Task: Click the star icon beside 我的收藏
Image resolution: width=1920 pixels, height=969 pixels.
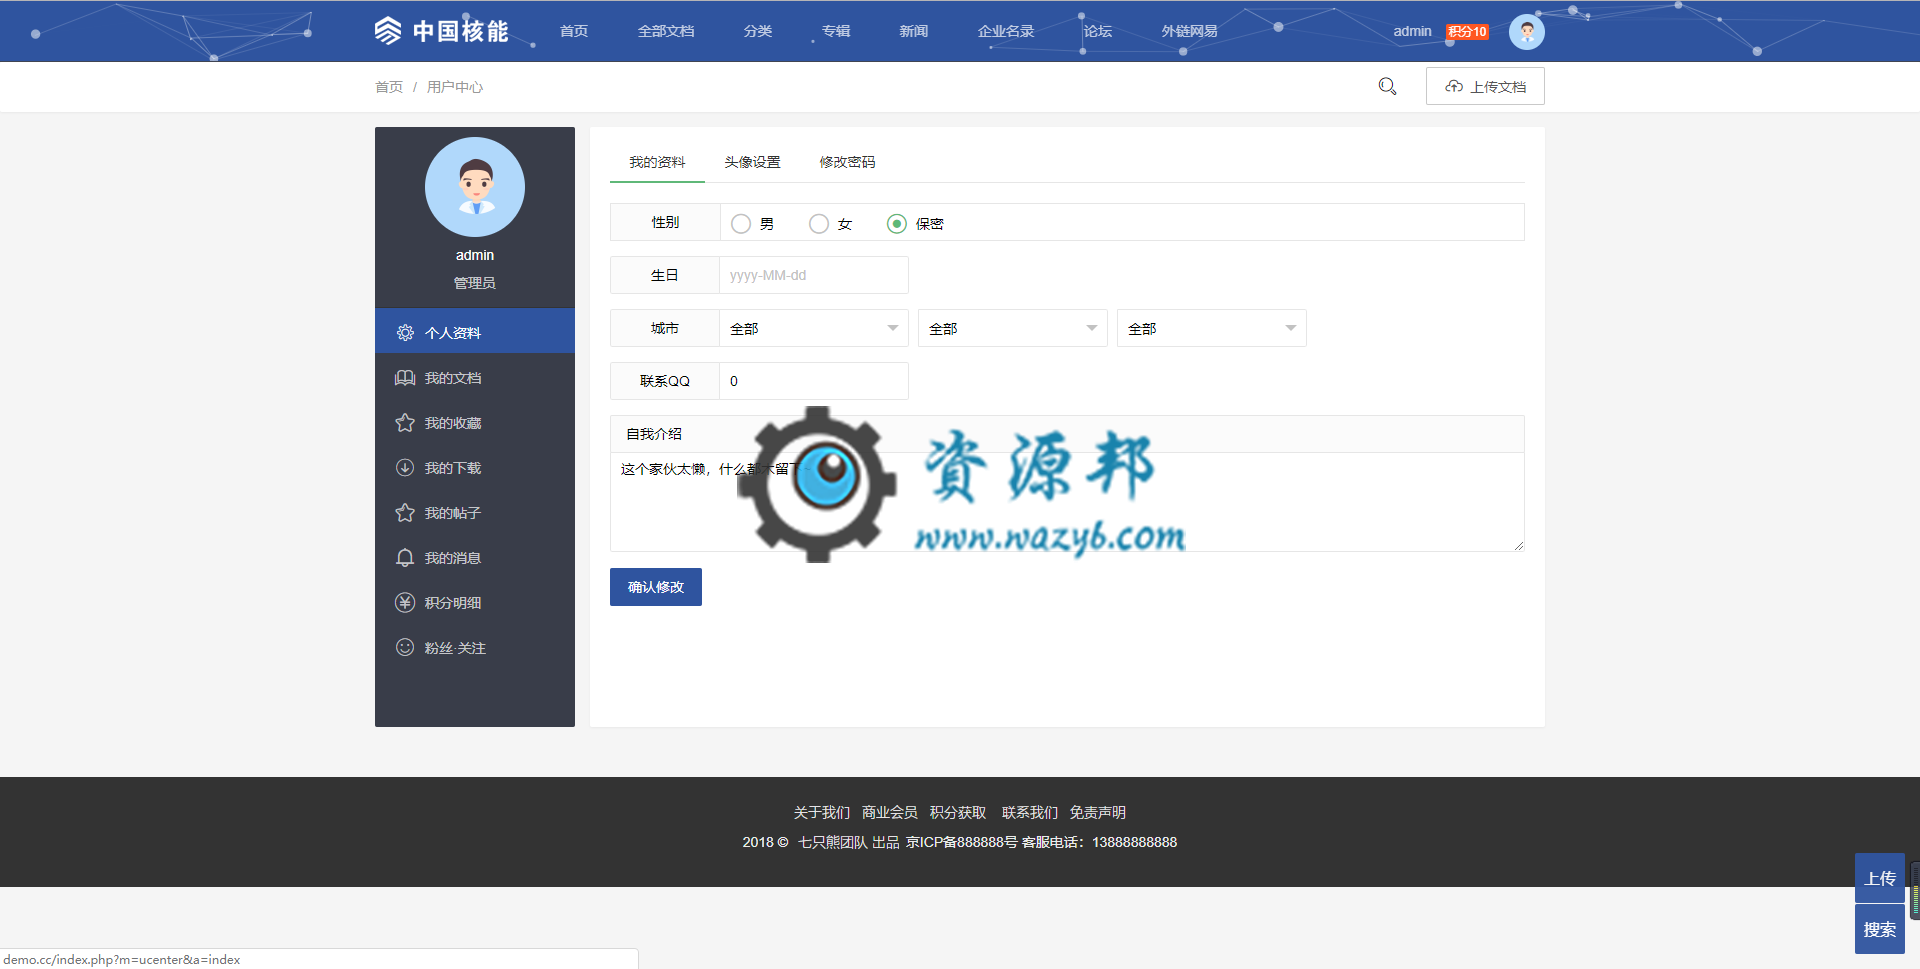Action: point(405,423)
